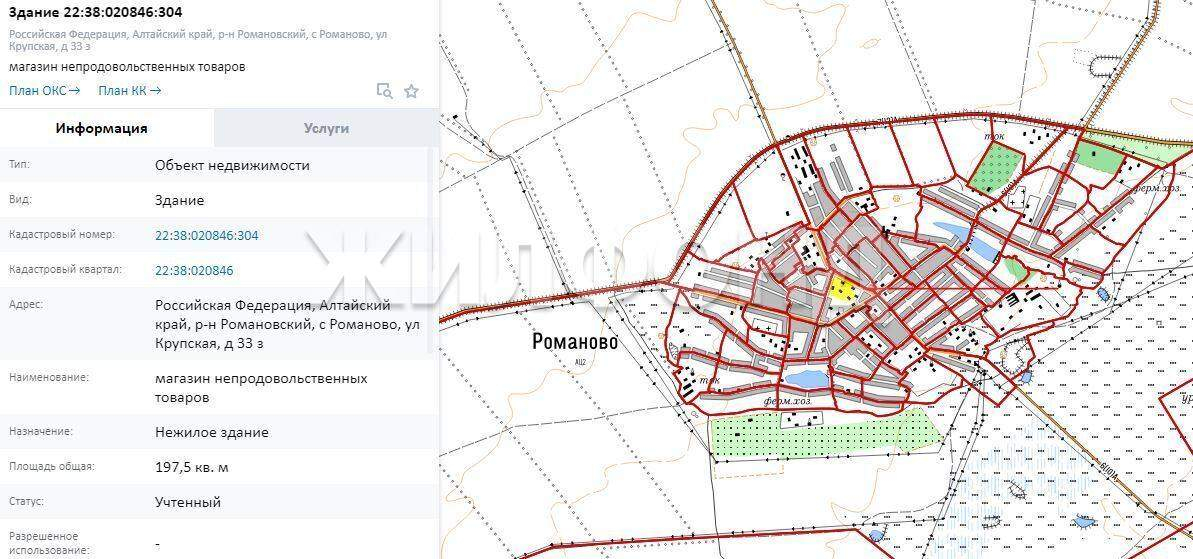Click the green dotted plot below top ток label

(x=998, y=168)
